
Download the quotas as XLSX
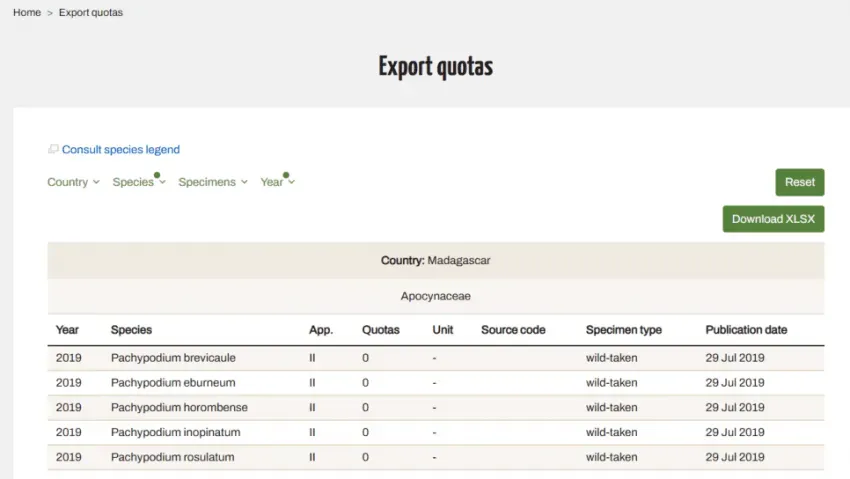pyautogui.click(x=773, y=219)
